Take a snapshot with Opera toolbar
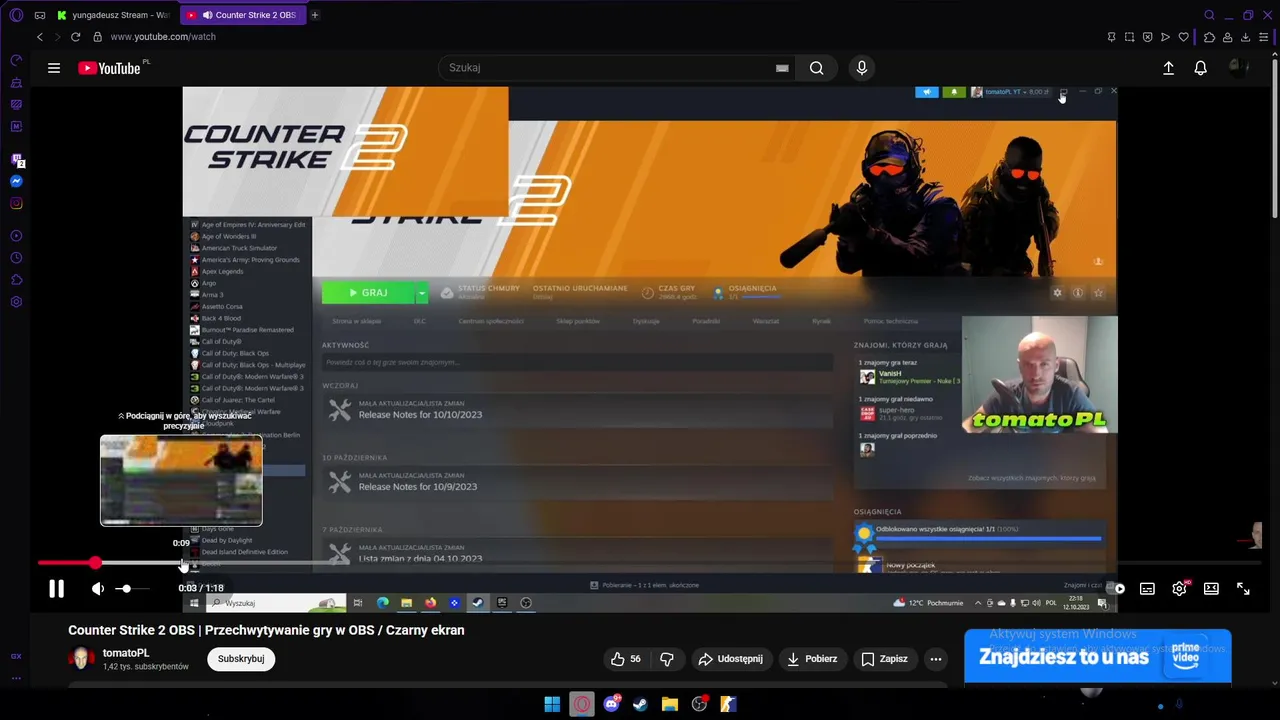 point(1129,37)
